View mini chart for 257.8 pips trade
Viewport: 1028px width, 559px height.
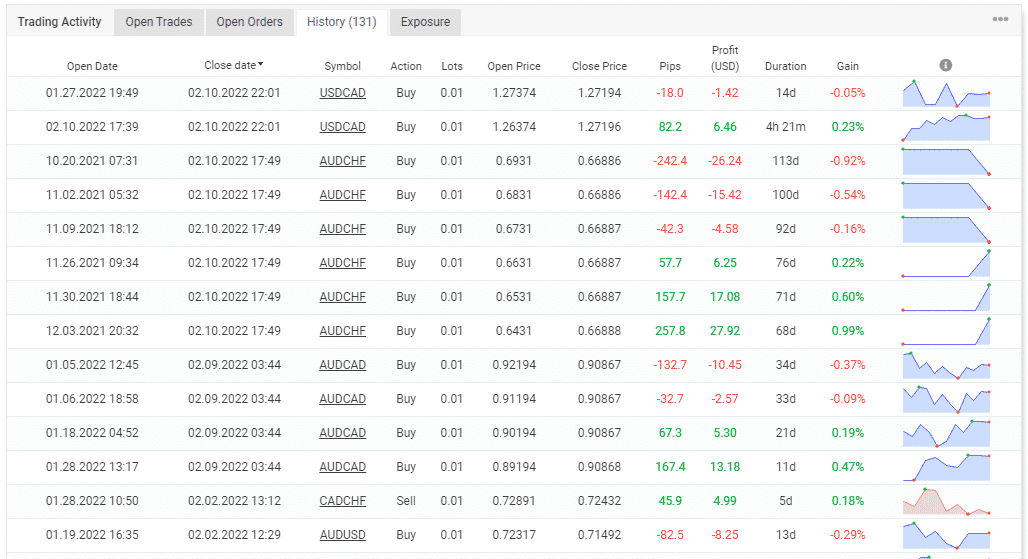tap(946, 332)
